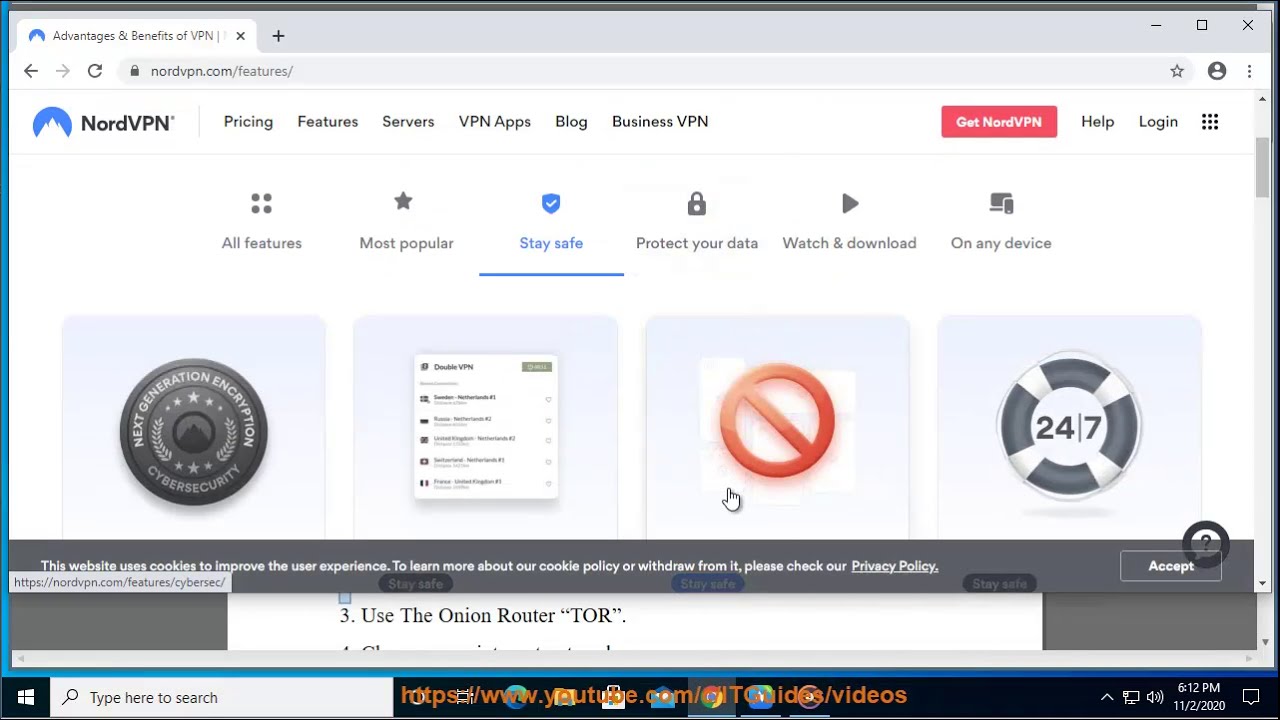This screenshot has width=1280, height=720.
Task: Click the browser page scroll-down arrow
Action: coord(1263,583)
